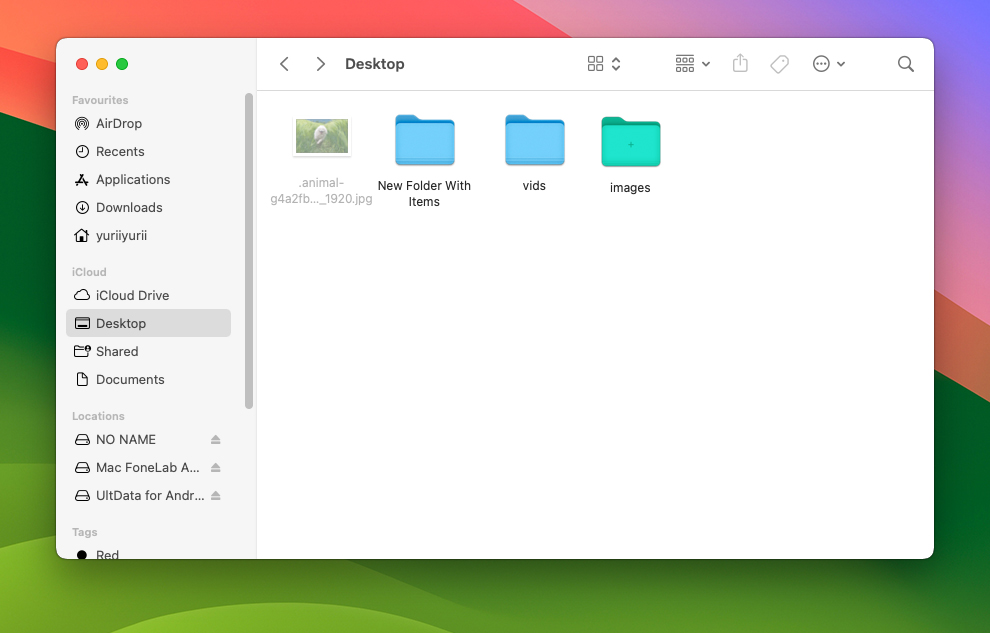The height and width of the screenshot is (633, 990).
Task: Open Recents in the sidebar
Action: [x=148, y=151]
